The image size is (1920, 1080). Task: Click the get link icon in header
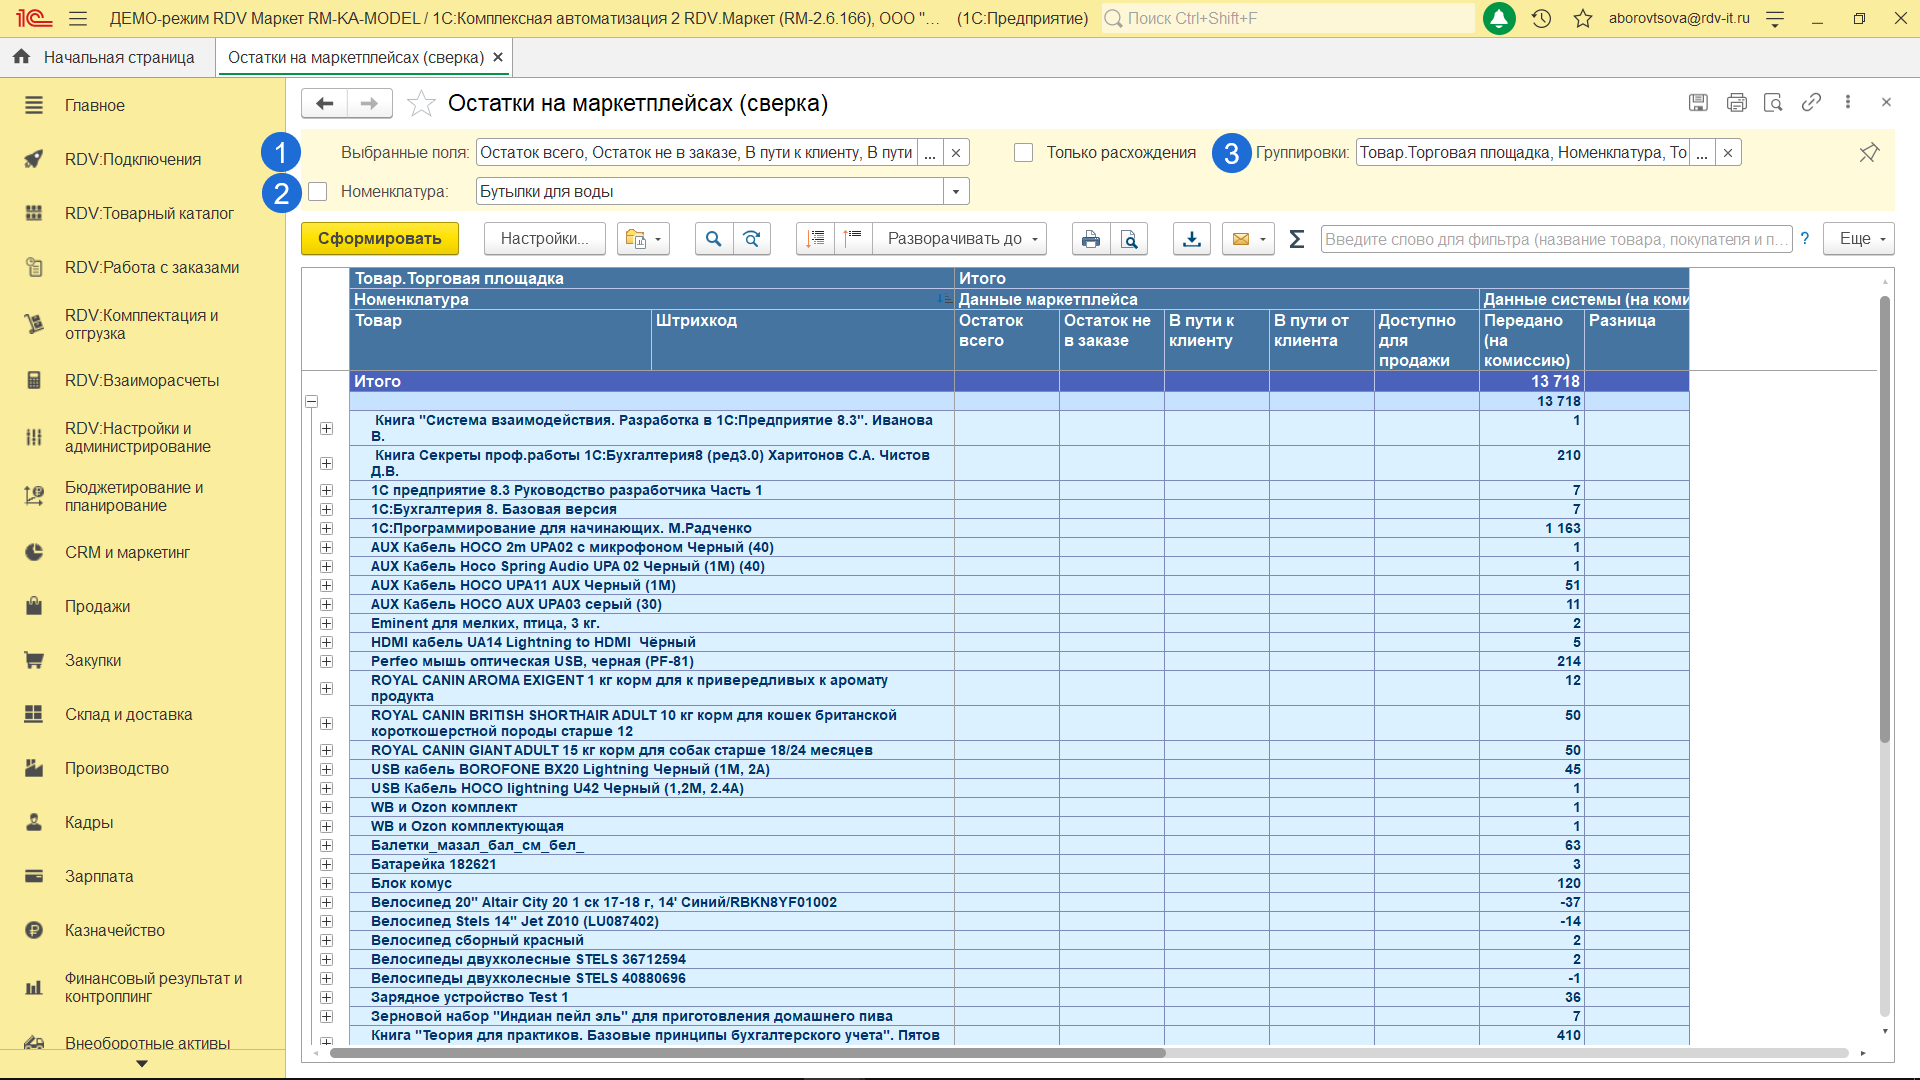pyautogui.click(x=1810, y=103)
